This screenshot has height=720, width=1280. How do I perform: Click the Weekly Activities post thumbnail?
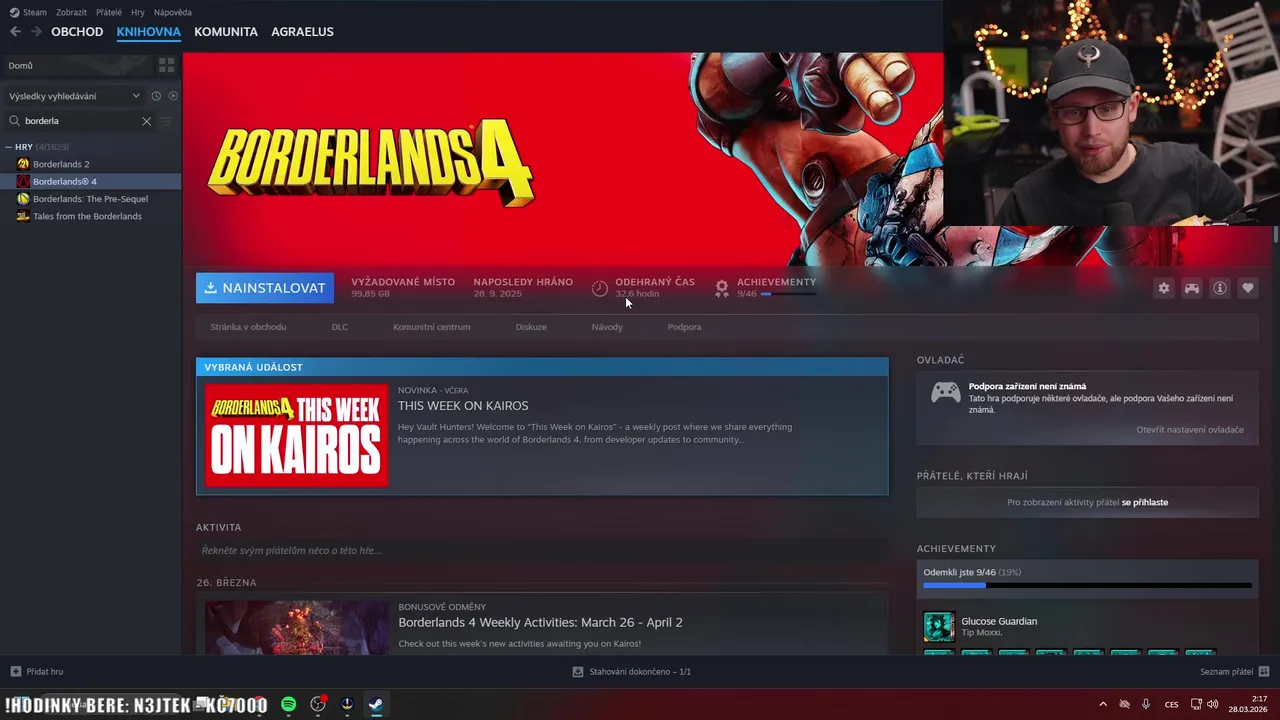coord(297,628)
